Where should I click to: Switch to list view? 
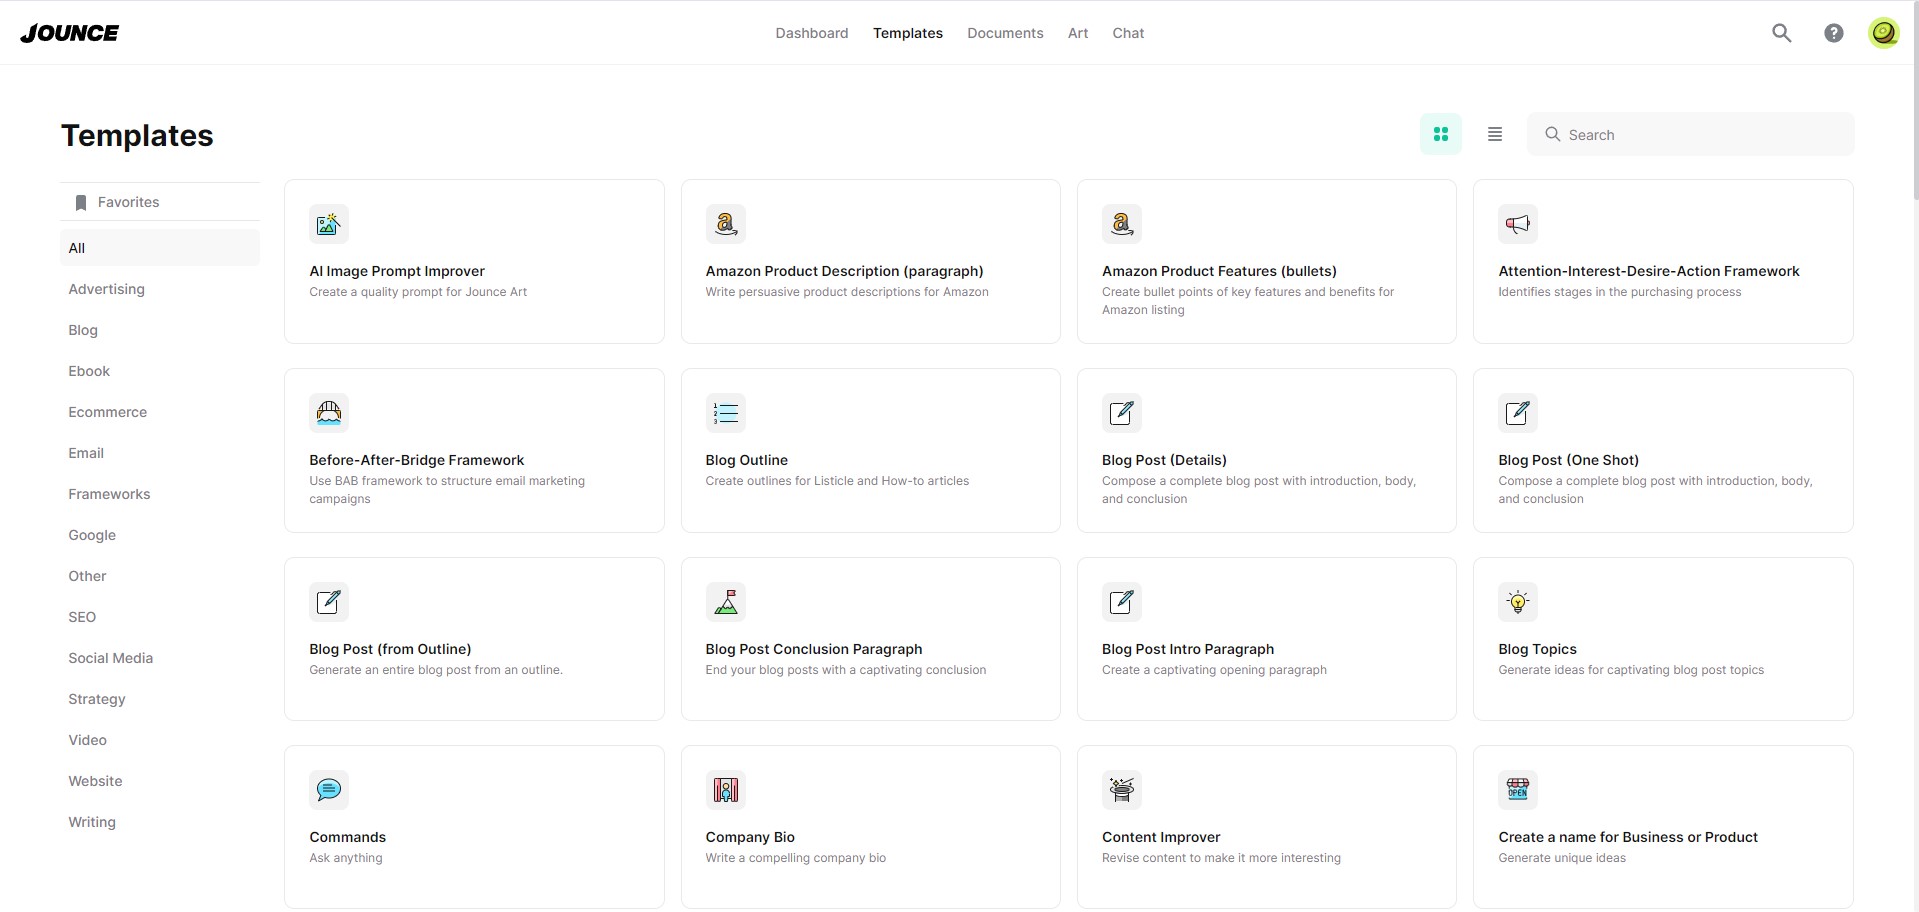pos(1495,134)
